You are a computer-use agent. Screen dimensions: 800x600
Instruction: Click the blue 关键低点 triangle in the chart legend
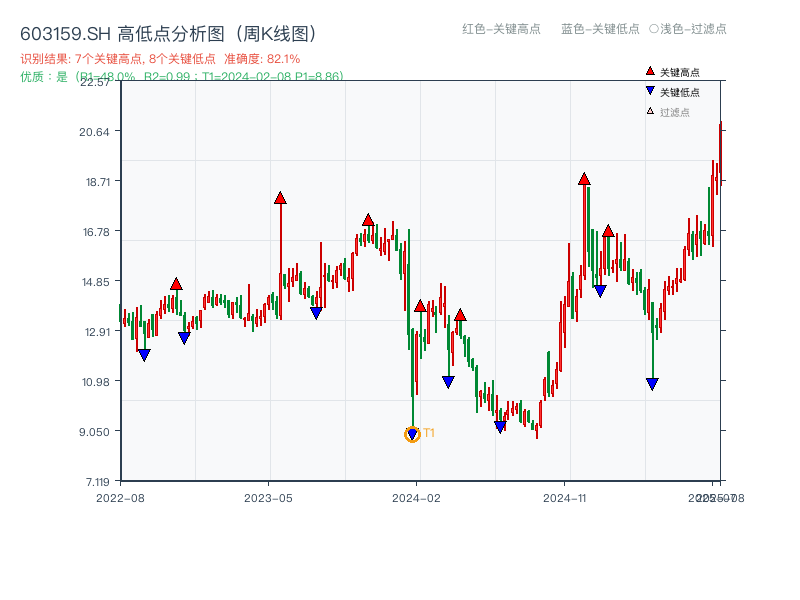[x=650, y=91]
